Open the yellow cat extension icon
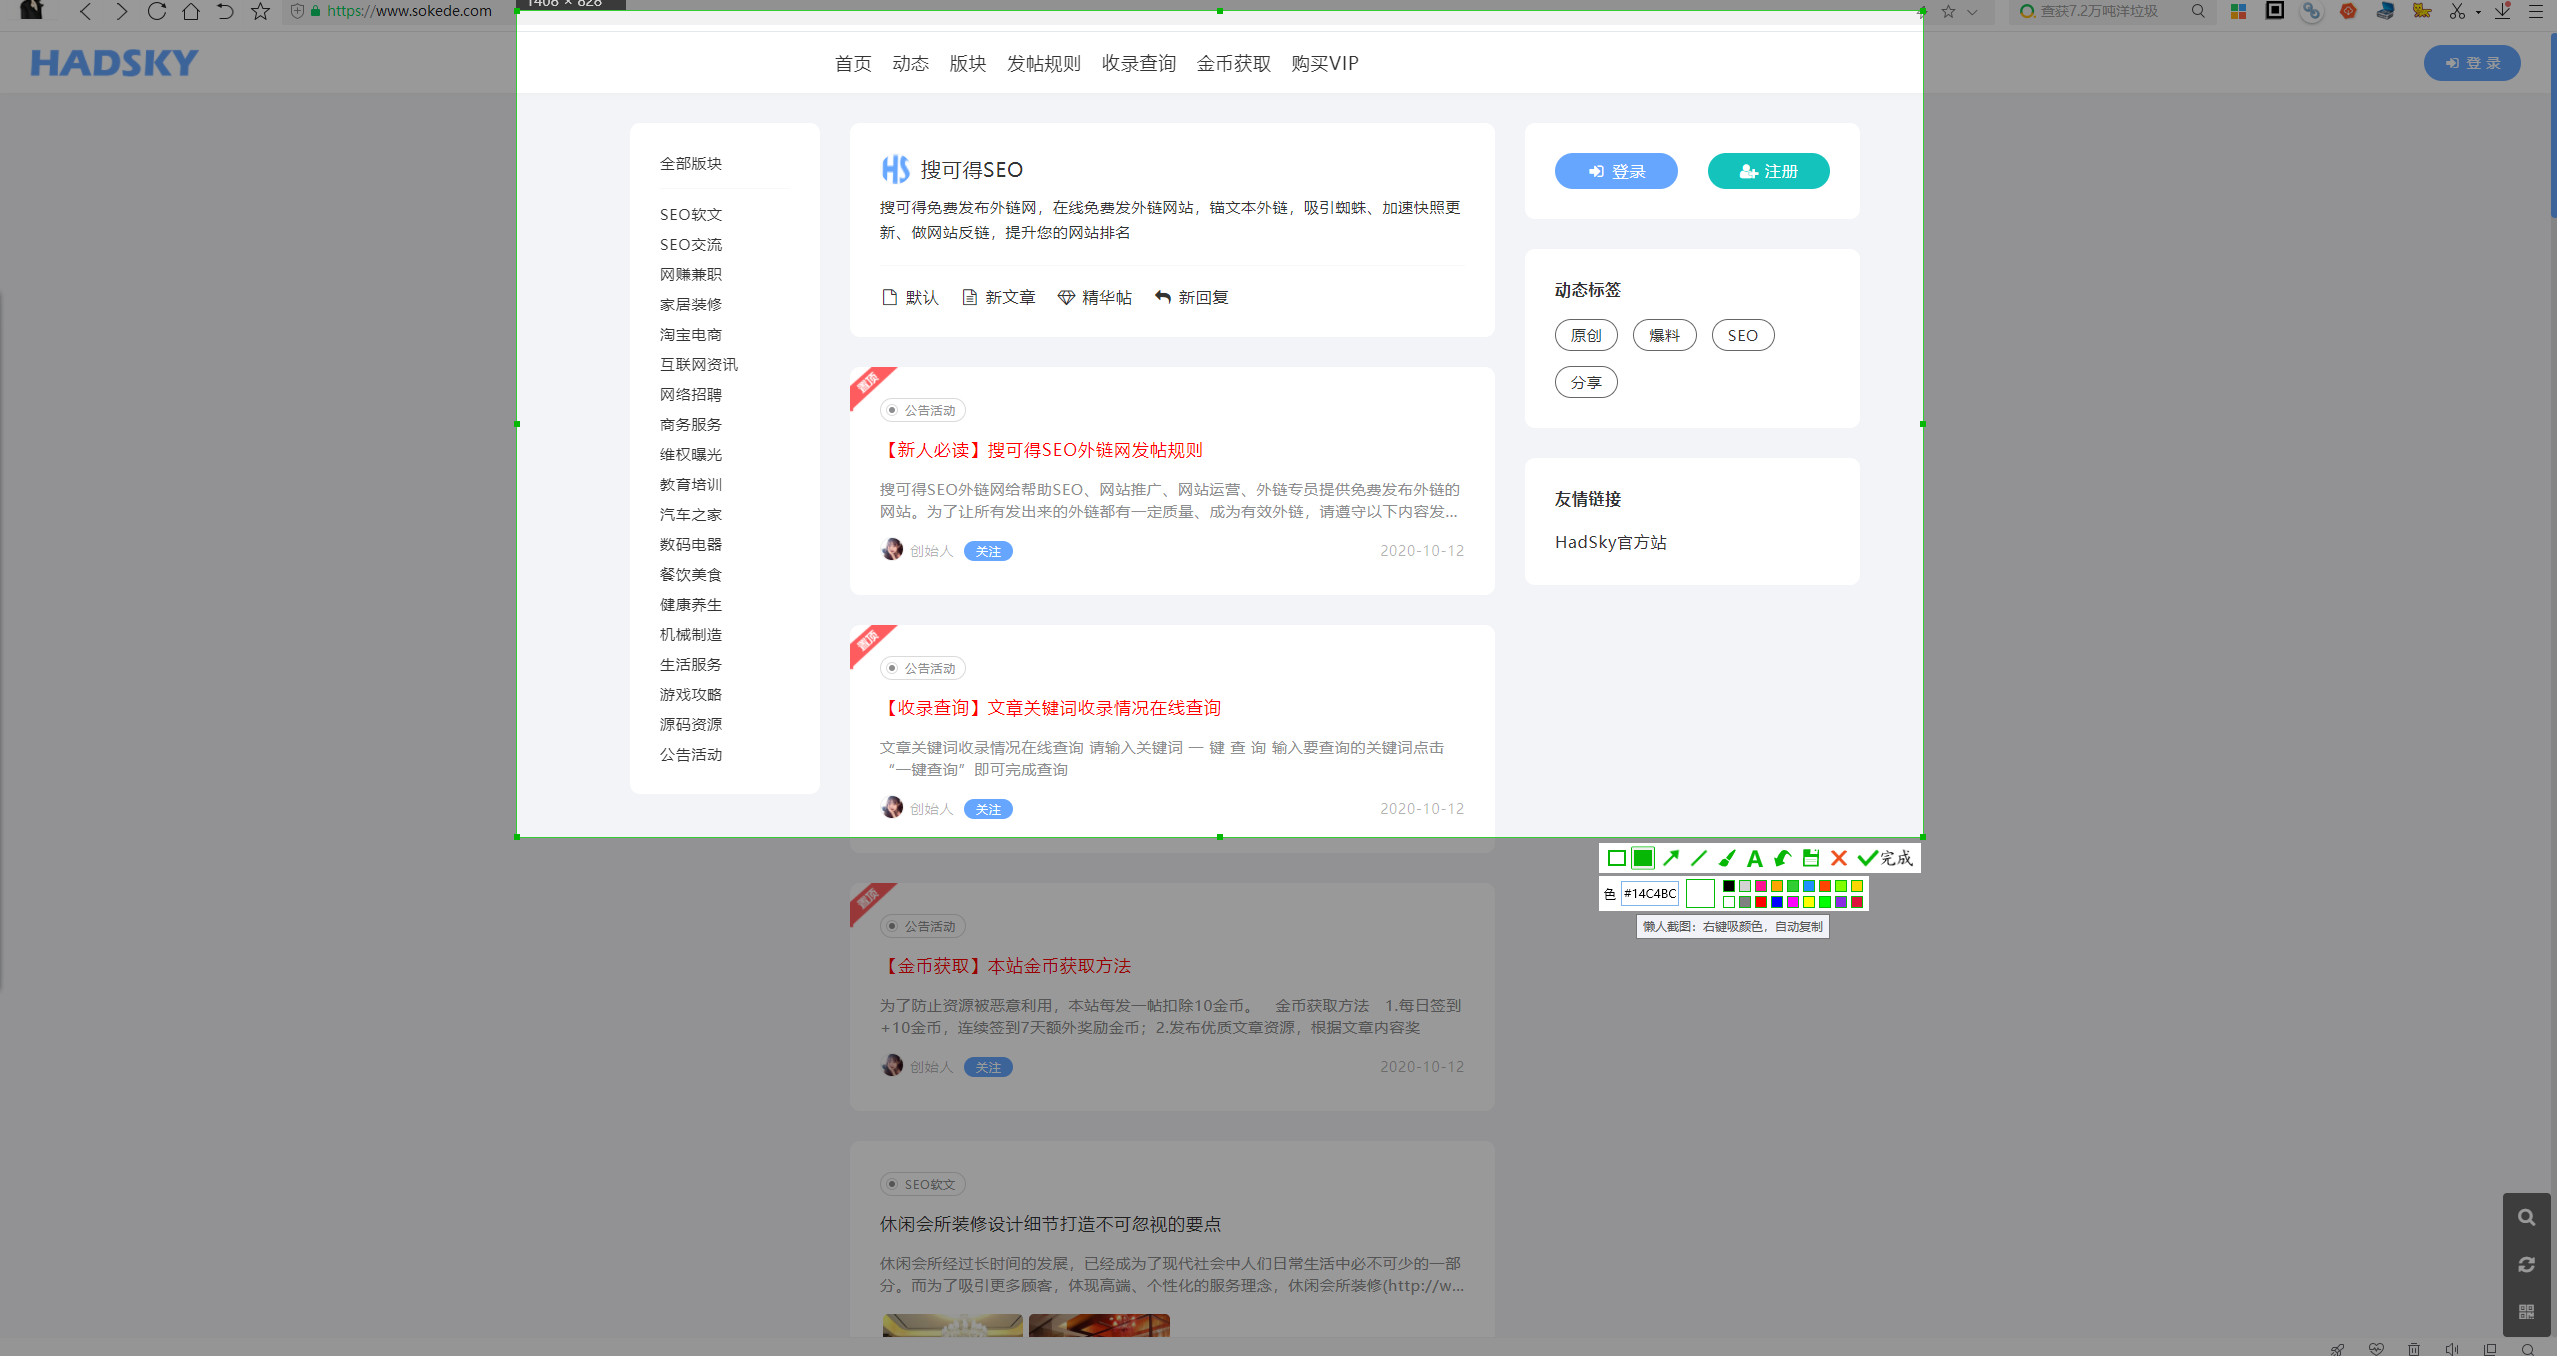2557x1356 pixels. (2422, 11)
